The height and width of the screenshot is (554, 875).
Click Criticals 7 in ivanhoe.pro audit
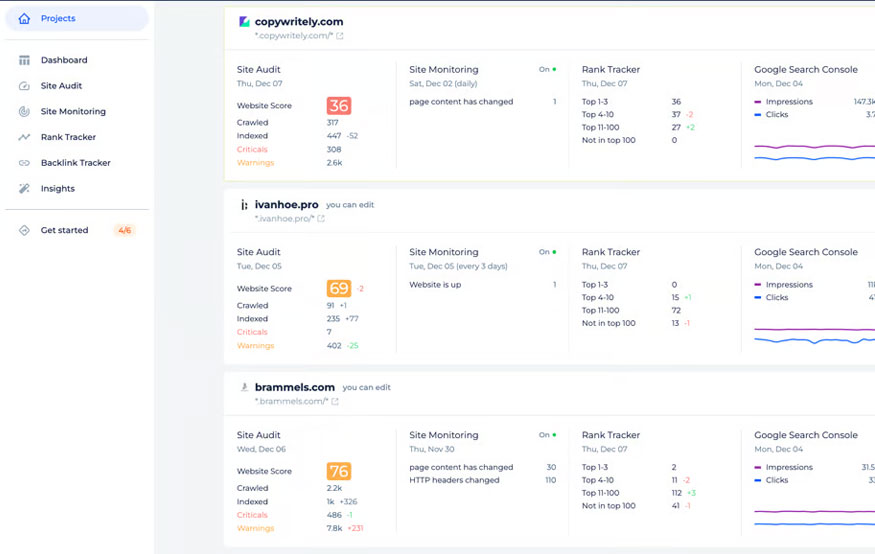284,332
